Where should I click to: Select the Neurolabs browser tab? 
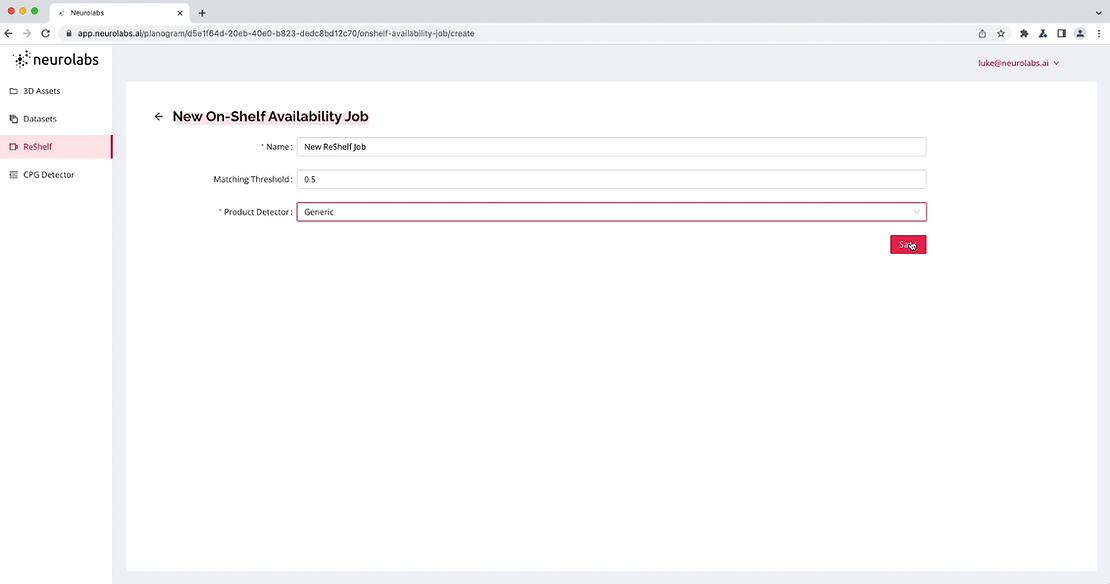(x=119, y=13)
